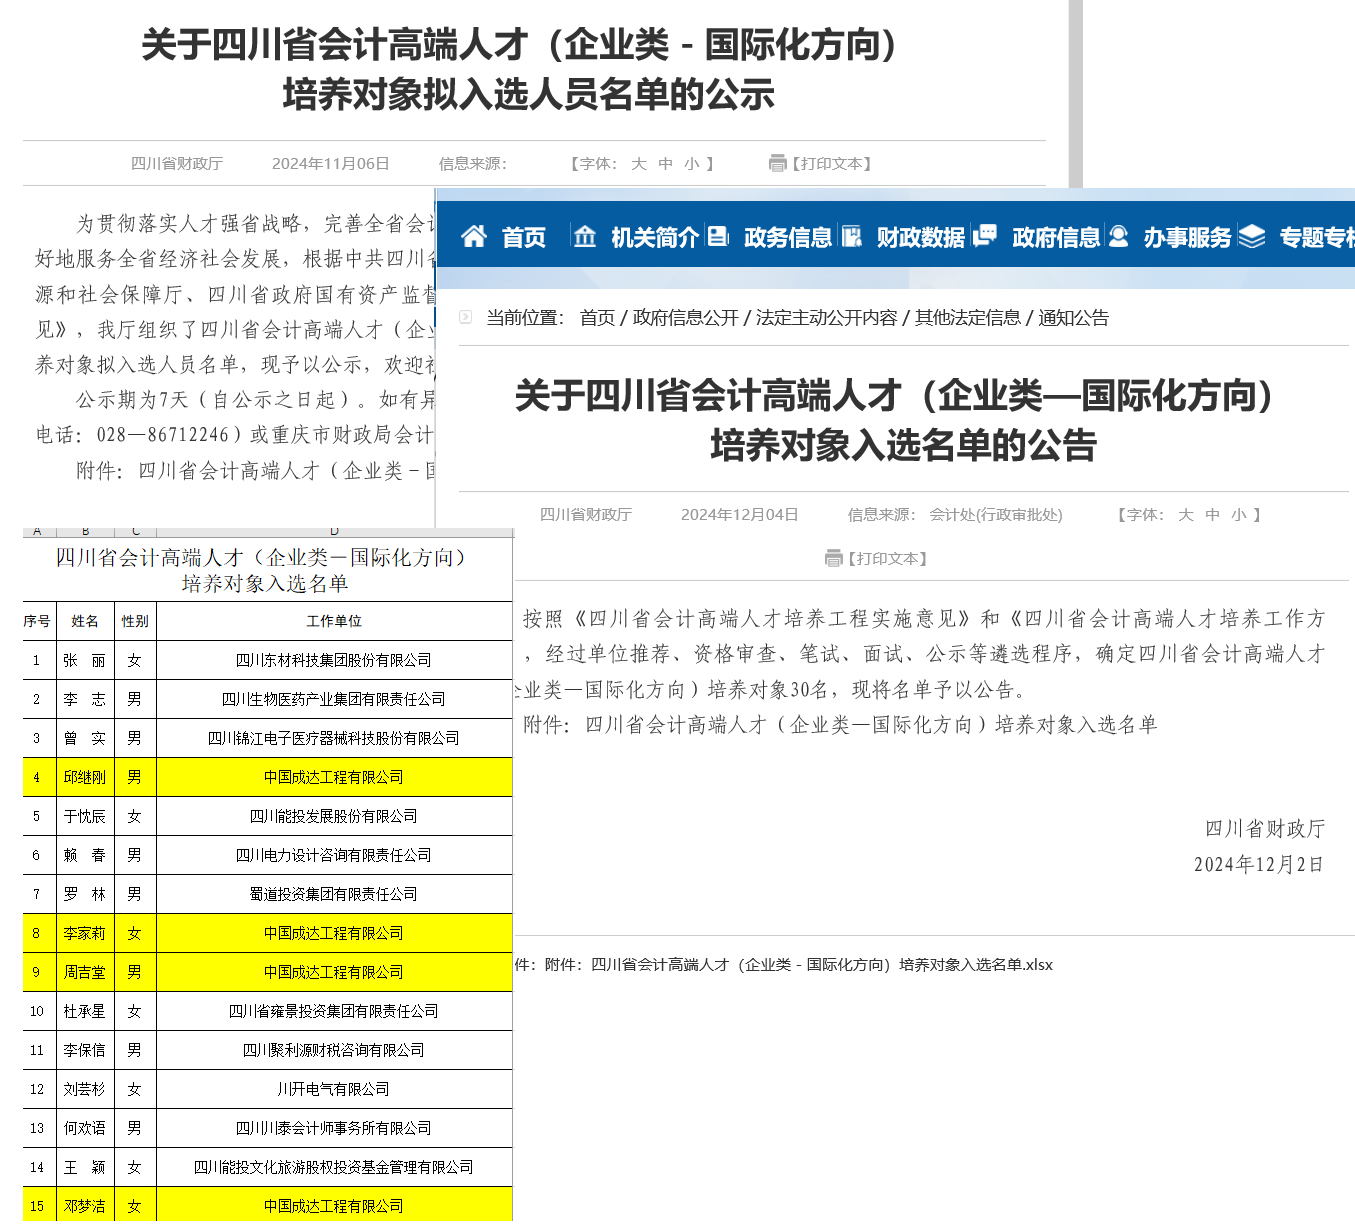Screen dimensions: 1355x1230
Task: Set font size 中 on the 公告 page
Action: pyautogui.click(x=1213, y=515)
